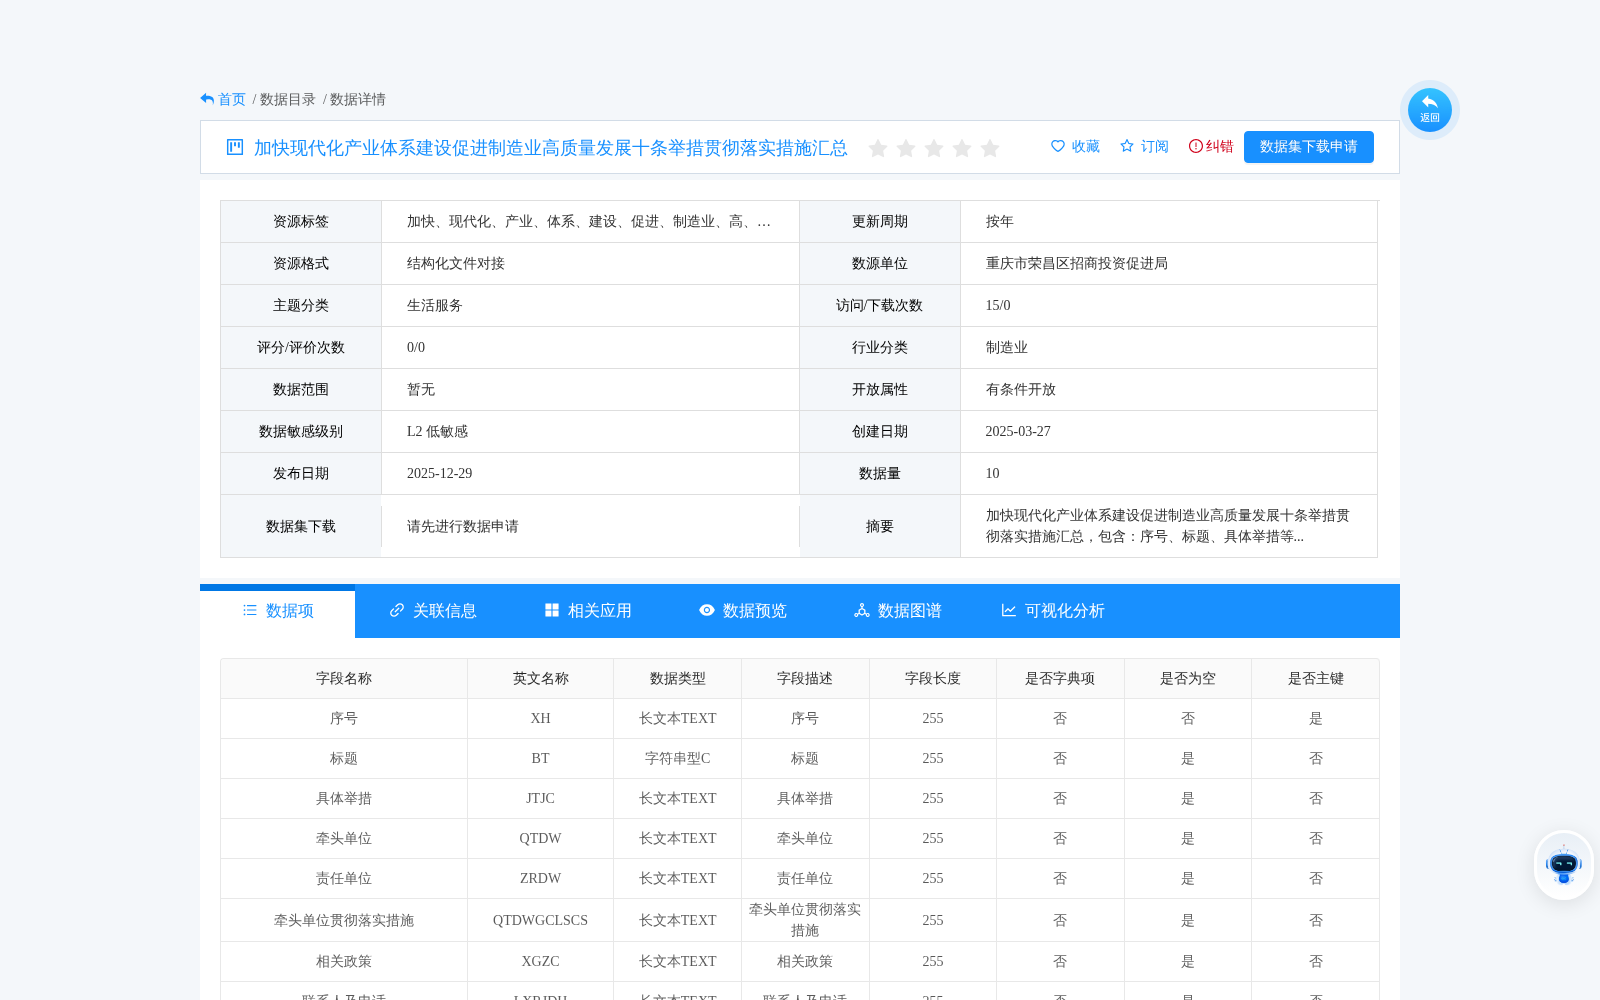This screenshot has width=1600, height=1000.
Task: Click 字符串型C data type cell
Action: (678, 759)
